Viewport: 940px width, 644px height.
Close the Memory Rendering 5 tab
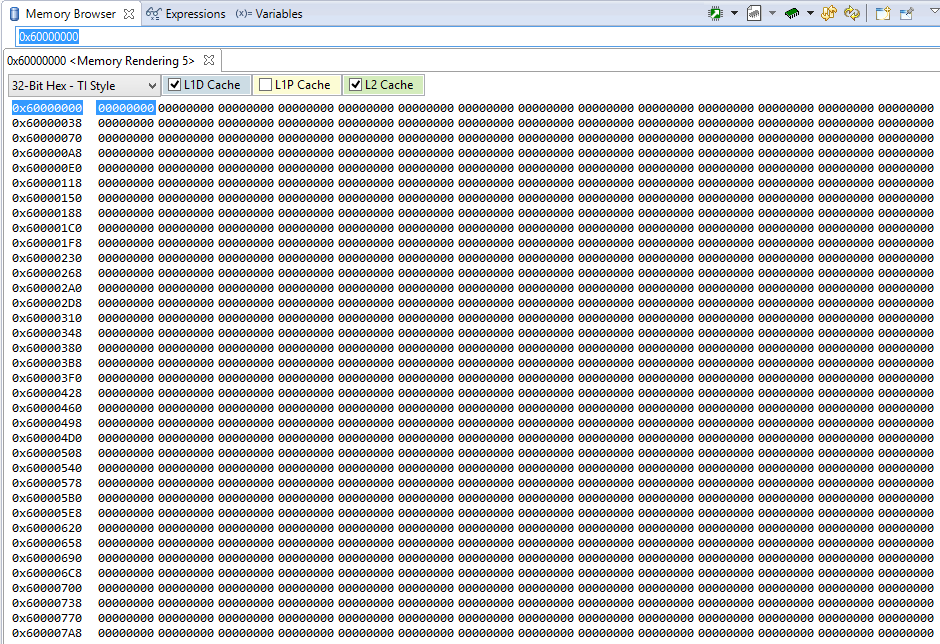tap(208, 59)
